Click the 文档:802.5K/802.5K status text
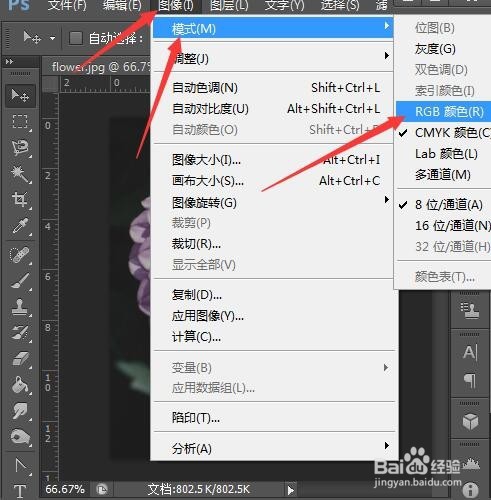This screenshot has height=500, width=491. [x=199, y=489]
